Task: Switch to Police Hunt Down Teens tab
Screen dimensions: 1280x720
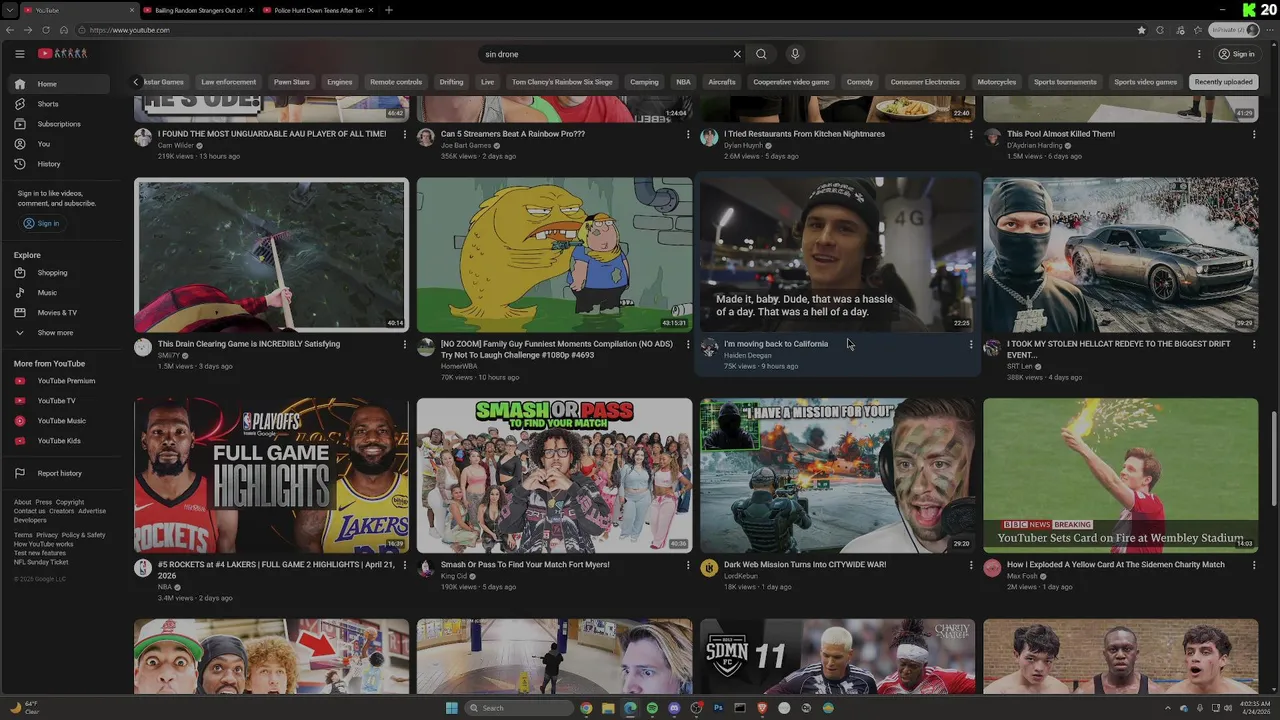Action: (318, 10)
